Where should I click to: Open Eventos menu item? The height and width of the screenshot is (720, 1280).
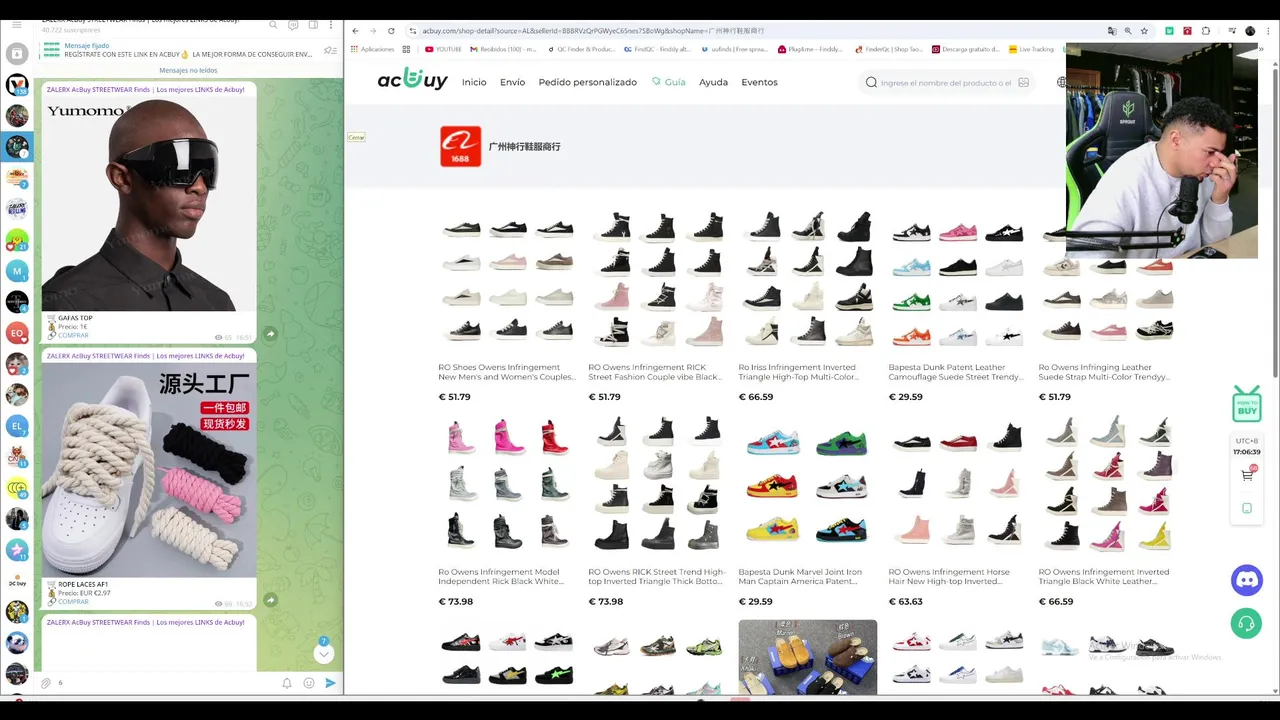coord(759,82)
